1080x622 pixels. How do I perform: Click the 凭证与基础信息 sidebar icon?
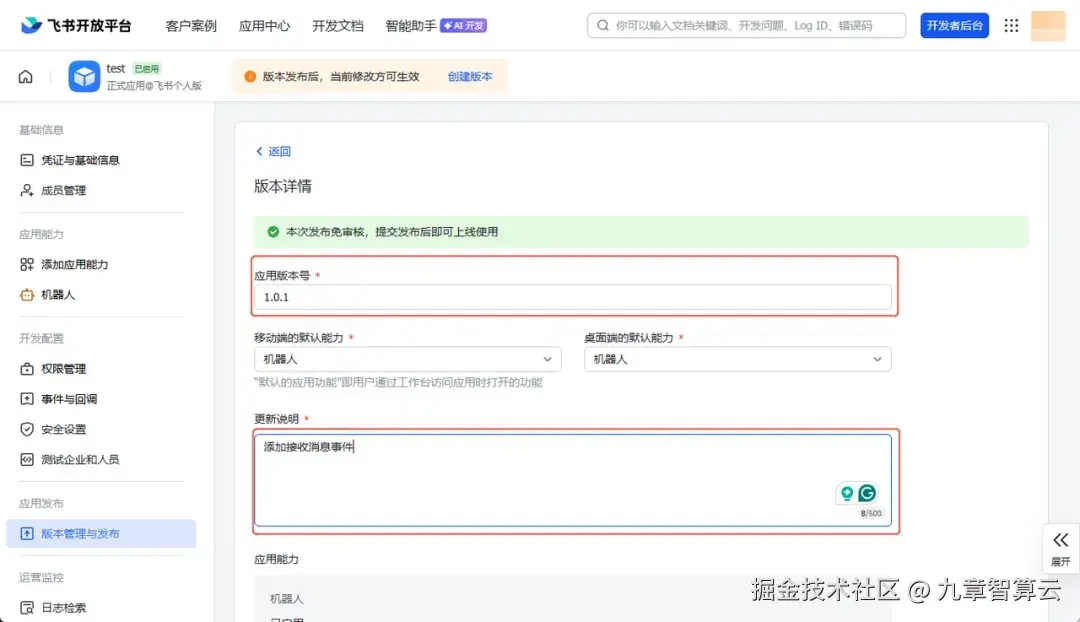coord(27,160)
